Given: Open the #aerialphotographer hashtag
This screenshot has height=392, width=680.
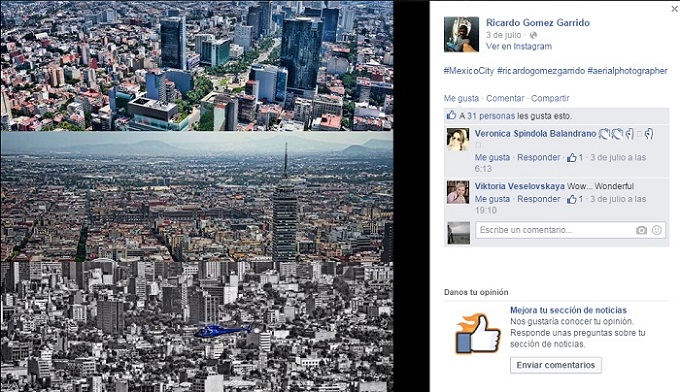Looking at the screenshot, I should (x=628, y=71).
